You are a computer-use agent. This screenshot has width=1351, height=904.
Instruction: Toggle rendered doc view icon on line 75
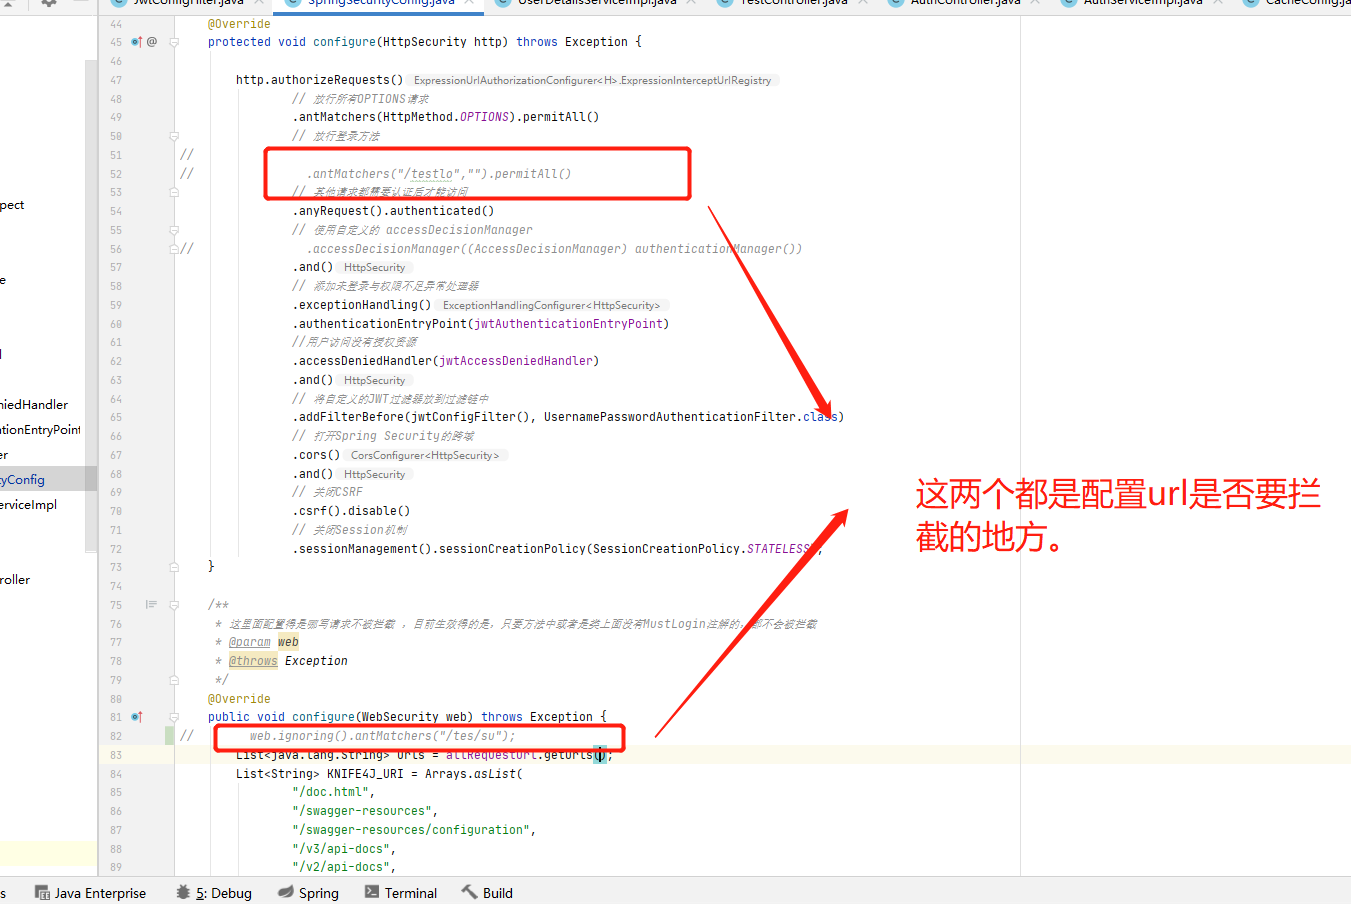[151, 605]
